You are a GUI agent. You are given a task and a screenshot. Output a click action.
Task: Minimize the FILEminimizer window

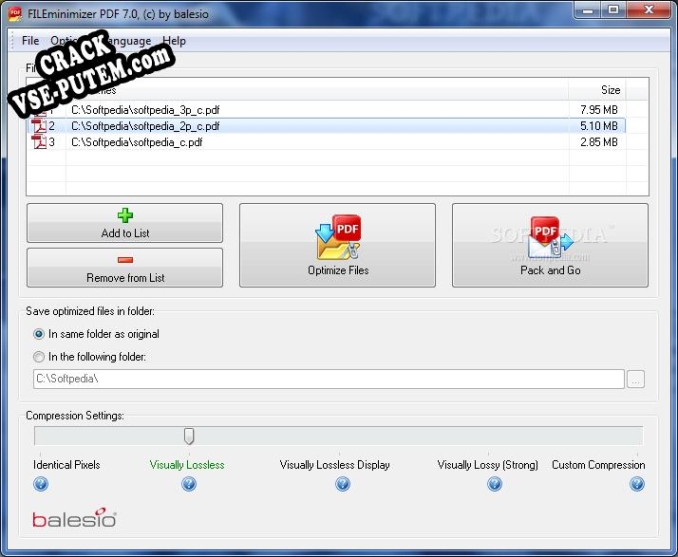coord(587,10)
